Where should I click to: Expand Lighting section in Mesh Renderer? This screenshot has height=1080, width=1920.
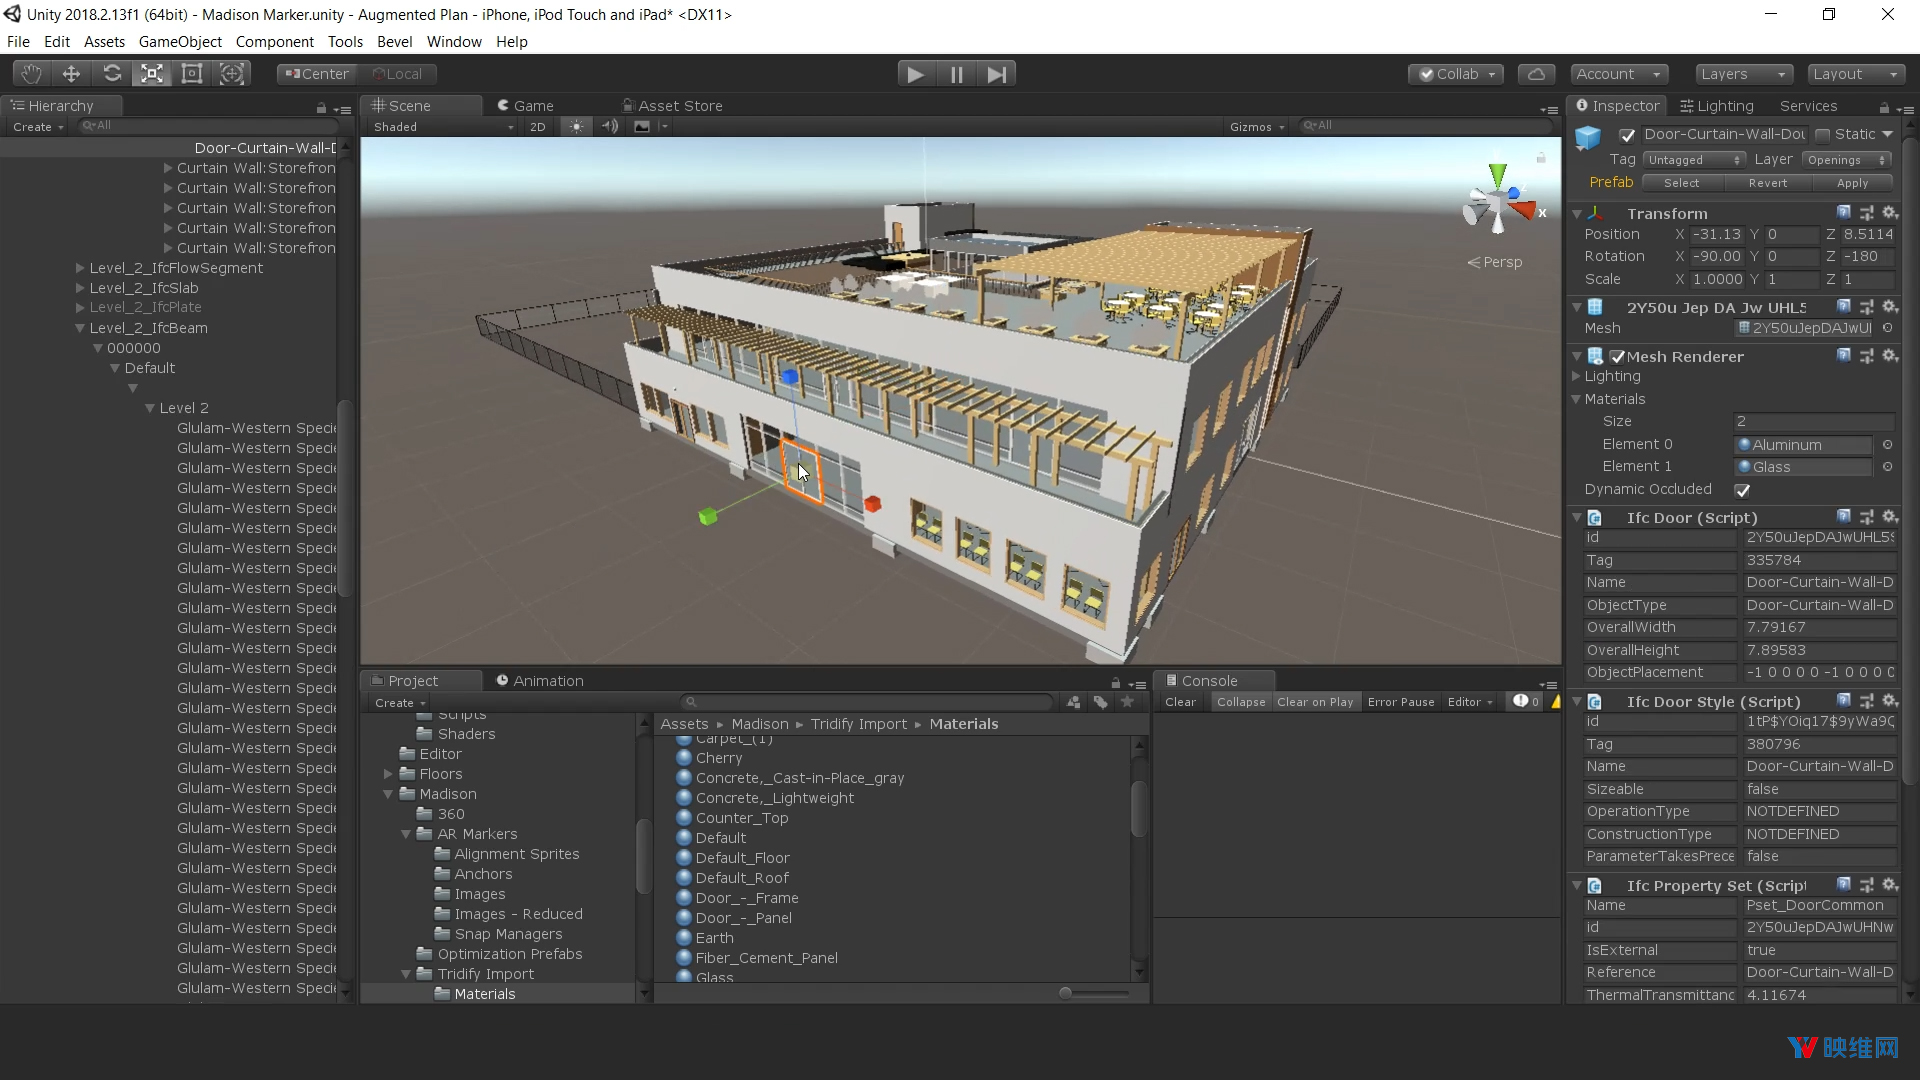tap(1577, 377)
